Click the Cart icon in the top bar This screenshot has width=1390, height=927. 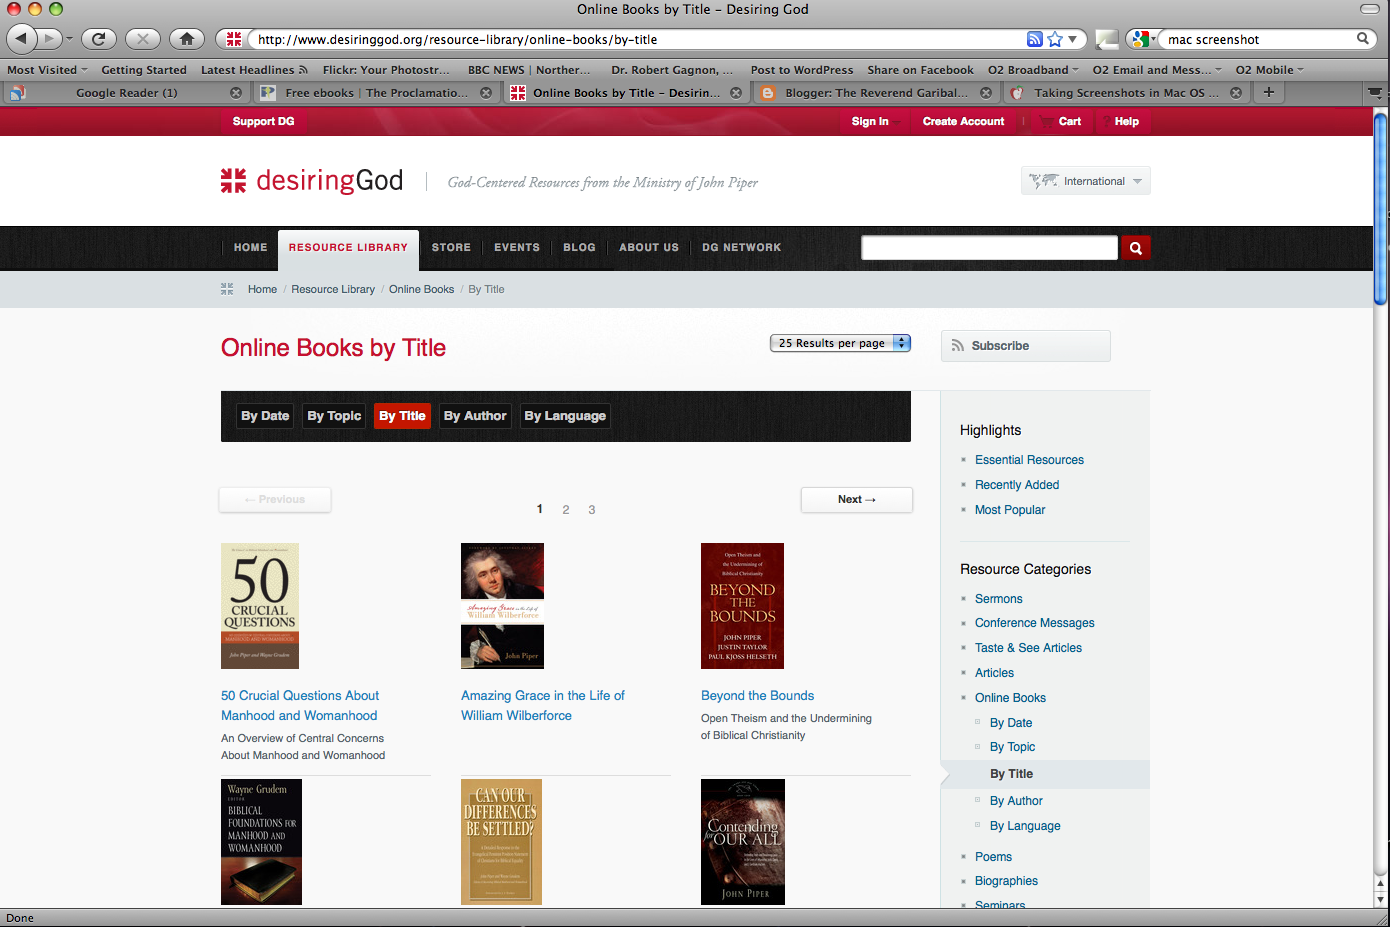(1047, 121)
